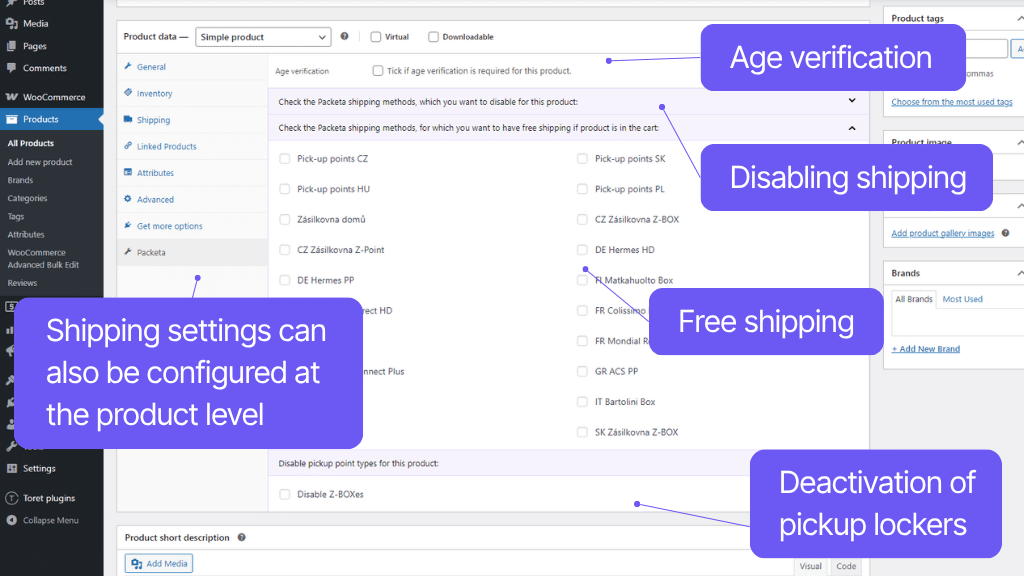This screenshot has width=1024, height=576.
Task: Check Pick-up points SK
Action: pos(583,159)
